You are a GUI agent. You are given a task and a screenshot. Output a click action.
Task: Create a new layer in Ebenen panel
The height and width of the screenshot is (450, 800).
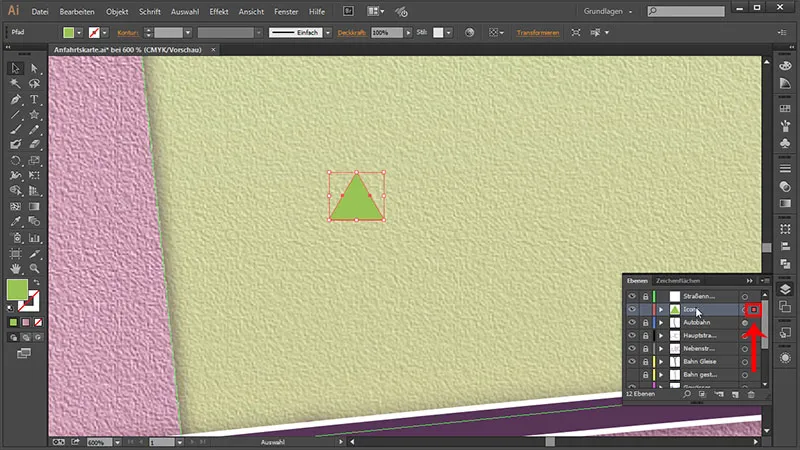[x=735, y=394]
